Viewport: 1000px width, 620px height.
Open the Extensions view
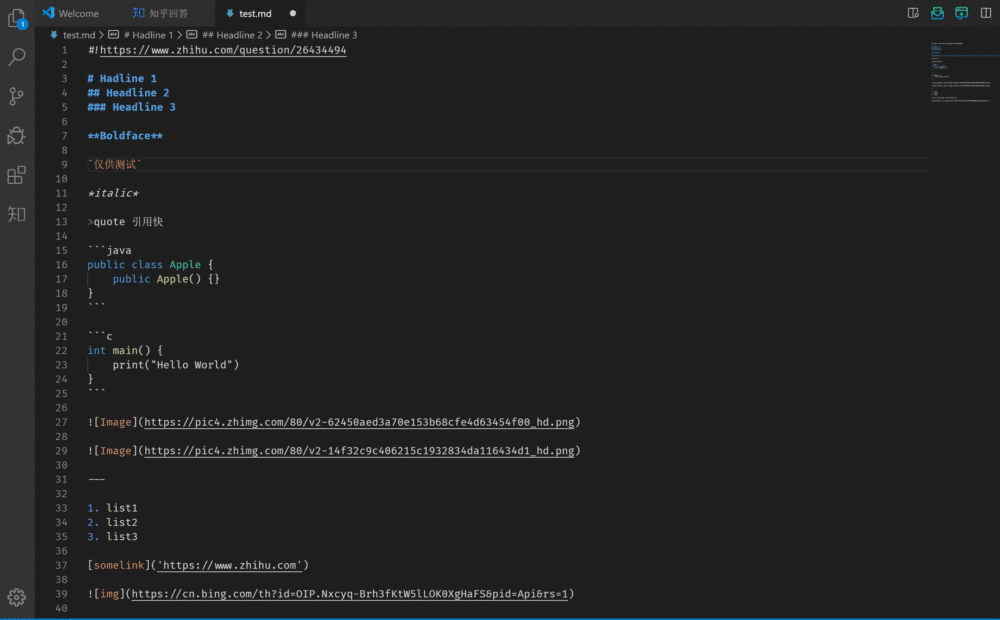16,175
